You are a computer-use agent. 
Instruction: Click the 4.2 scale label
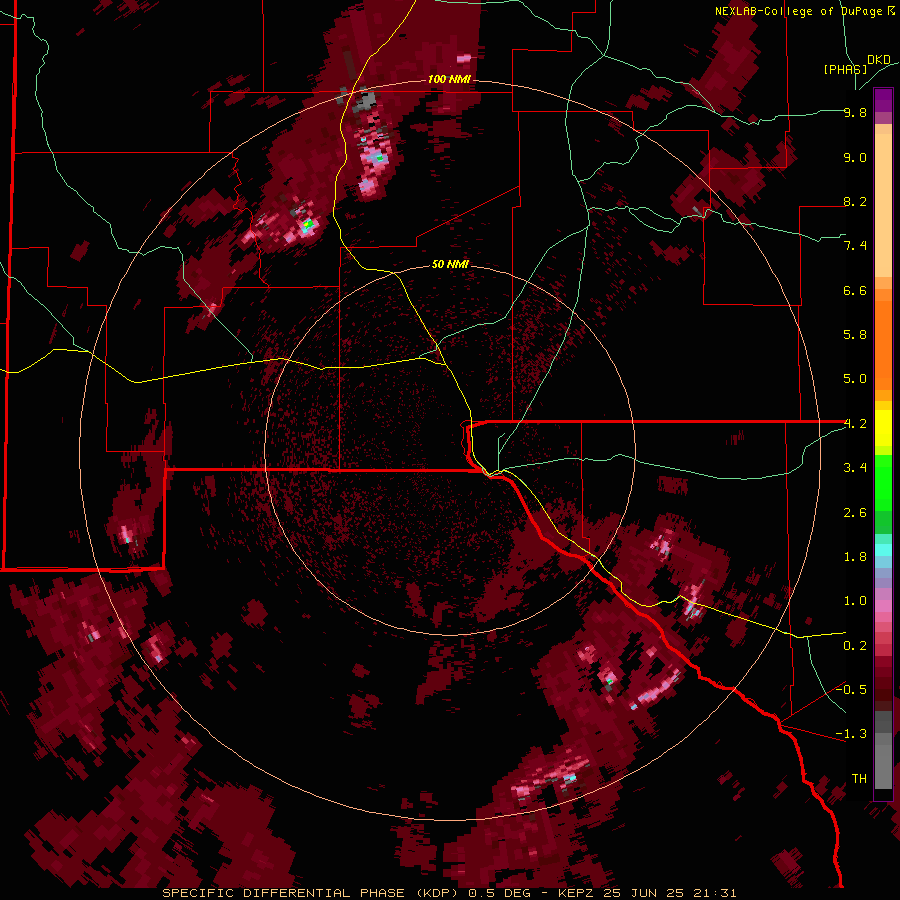855,424
